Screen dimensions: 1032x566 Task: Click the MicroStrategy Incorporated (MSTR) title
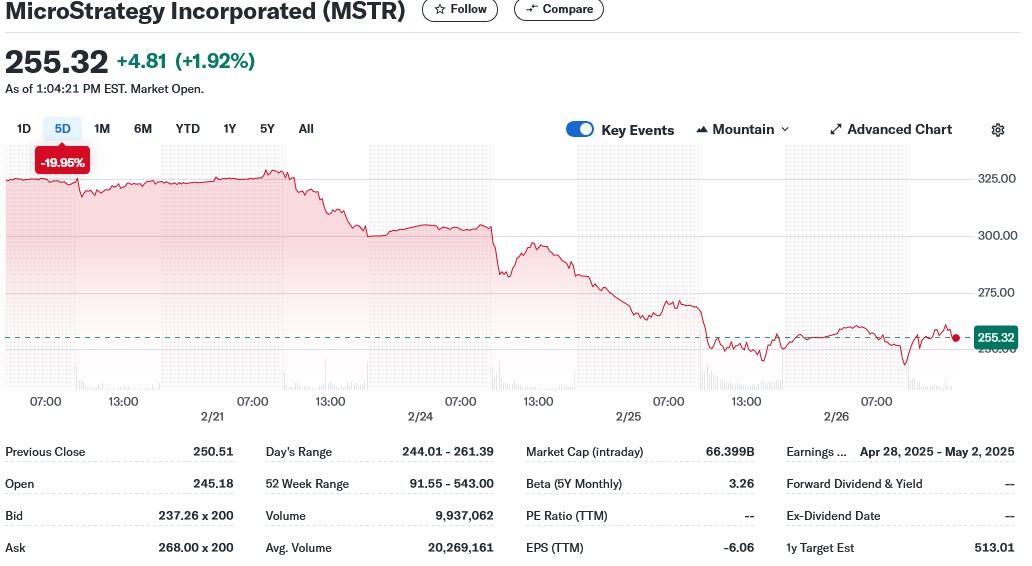pos(206,12)
